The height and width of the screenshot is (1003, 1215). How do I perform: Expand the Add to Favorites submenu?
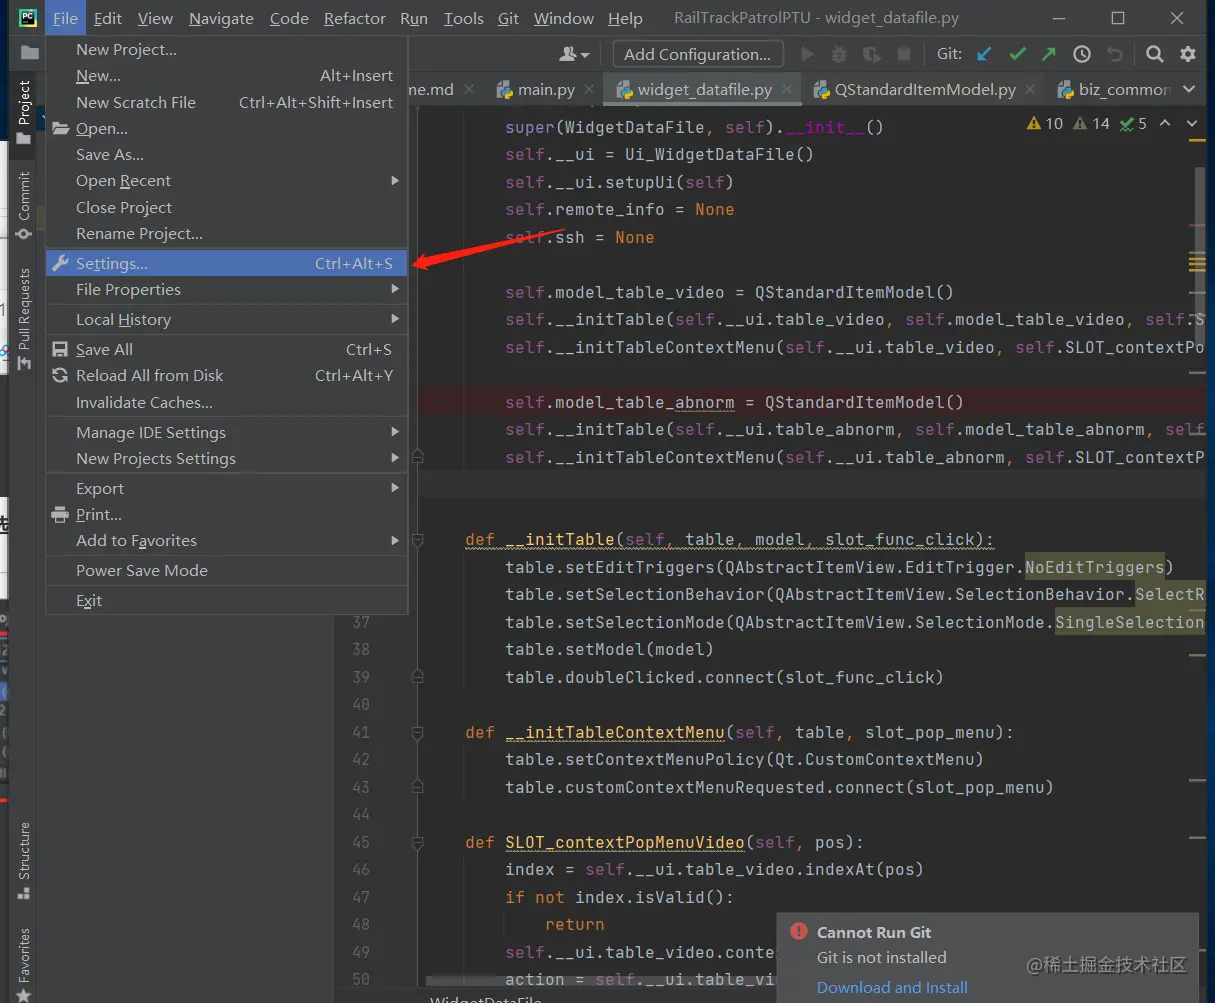[x=395, y=540]
